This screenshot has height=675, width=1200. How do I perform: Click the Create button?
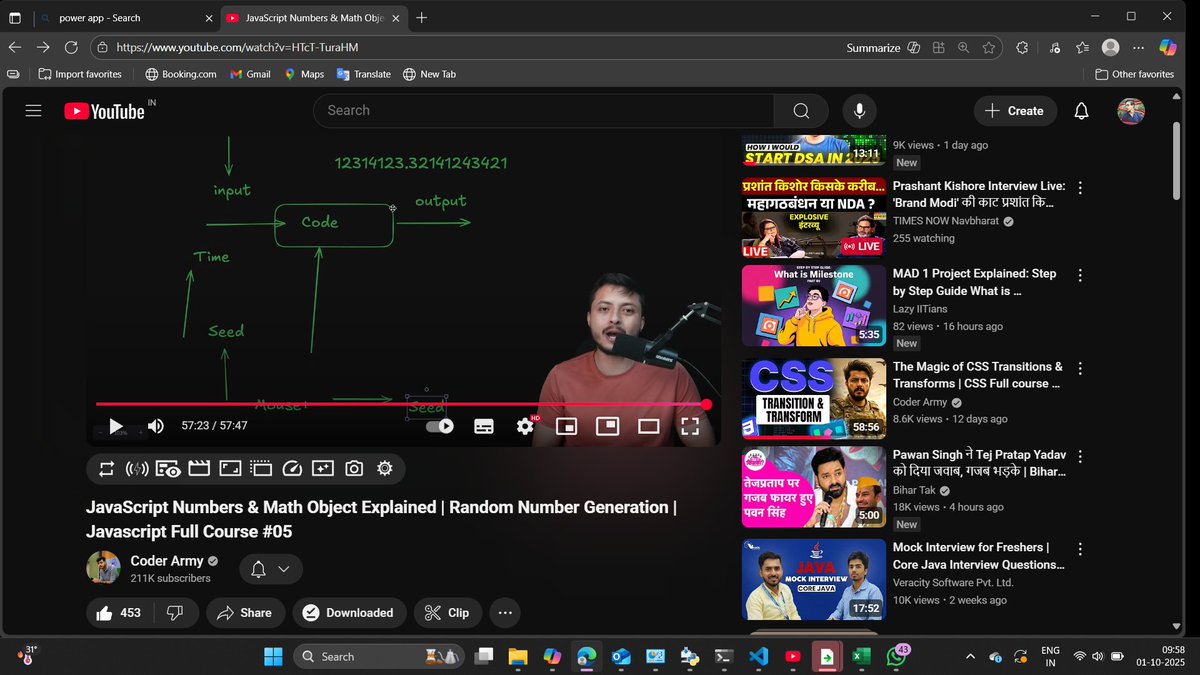[x=1014, y=111]
